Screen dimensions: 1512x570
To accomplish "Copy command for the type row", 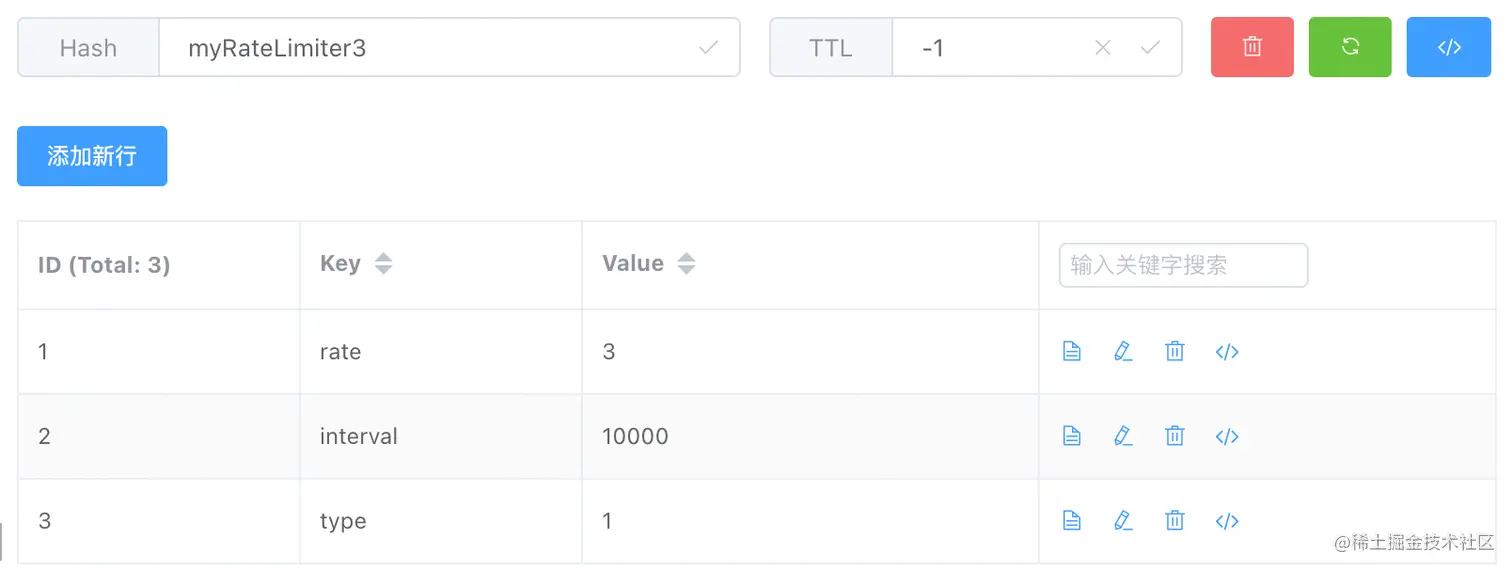I will click(x=1227, y=521).
